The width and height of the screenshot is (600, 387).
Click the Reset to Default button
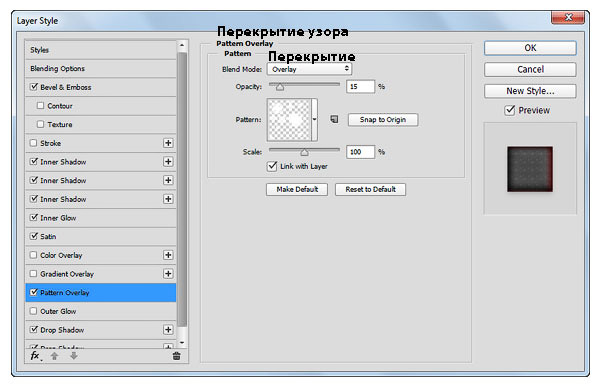(370, 189)
